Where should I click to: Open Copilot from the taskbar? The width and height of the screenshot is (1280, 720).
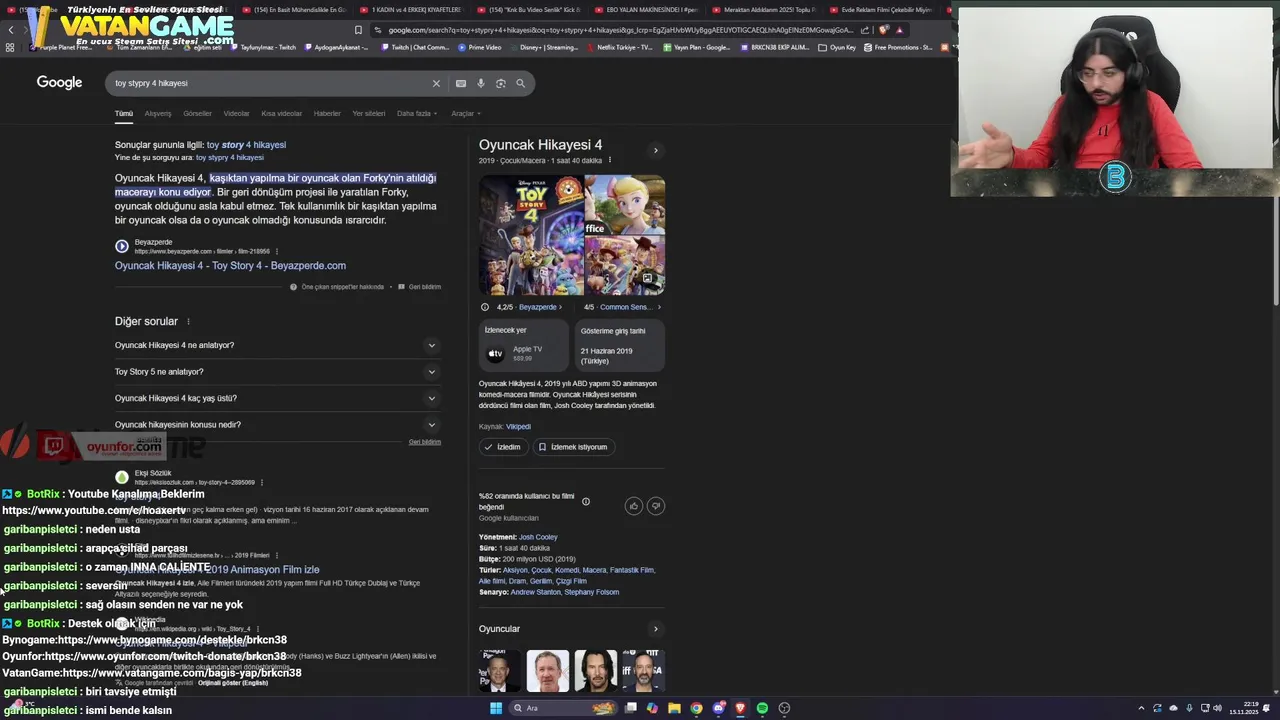652,708
